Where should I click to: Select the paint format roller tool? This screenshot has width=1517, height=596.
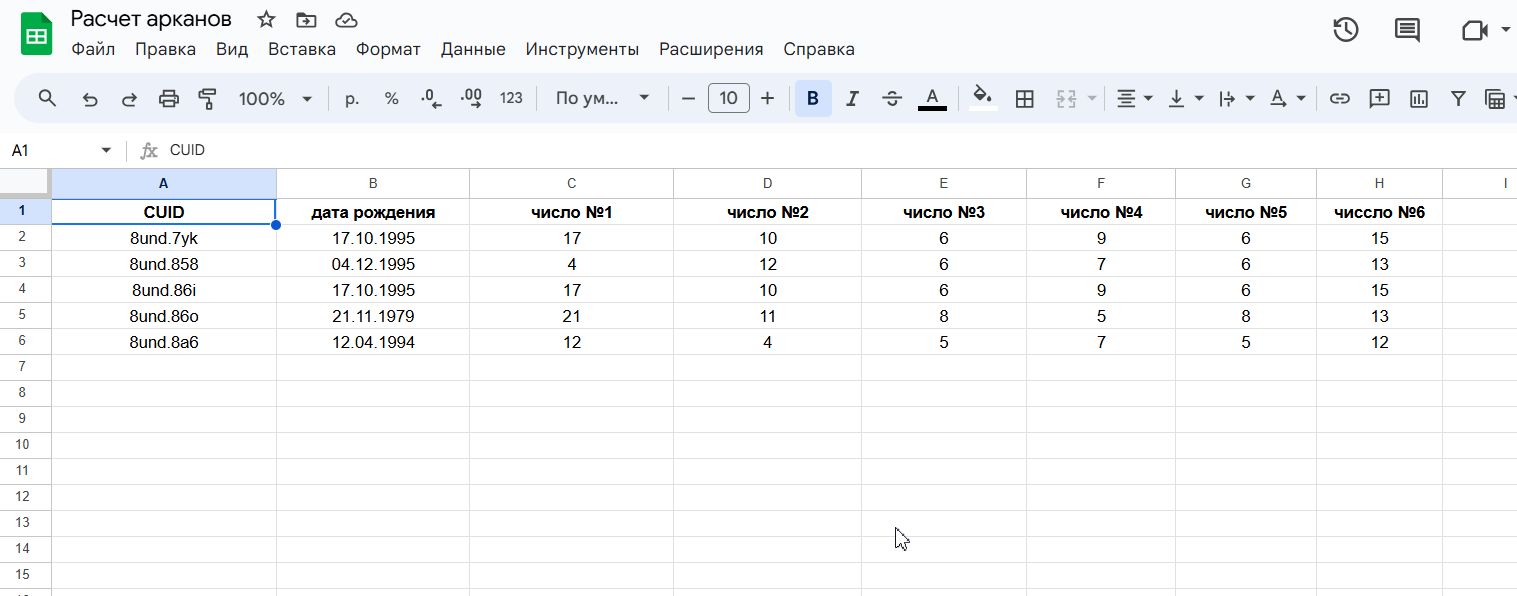pyautogui.click(x=208, y=98)
